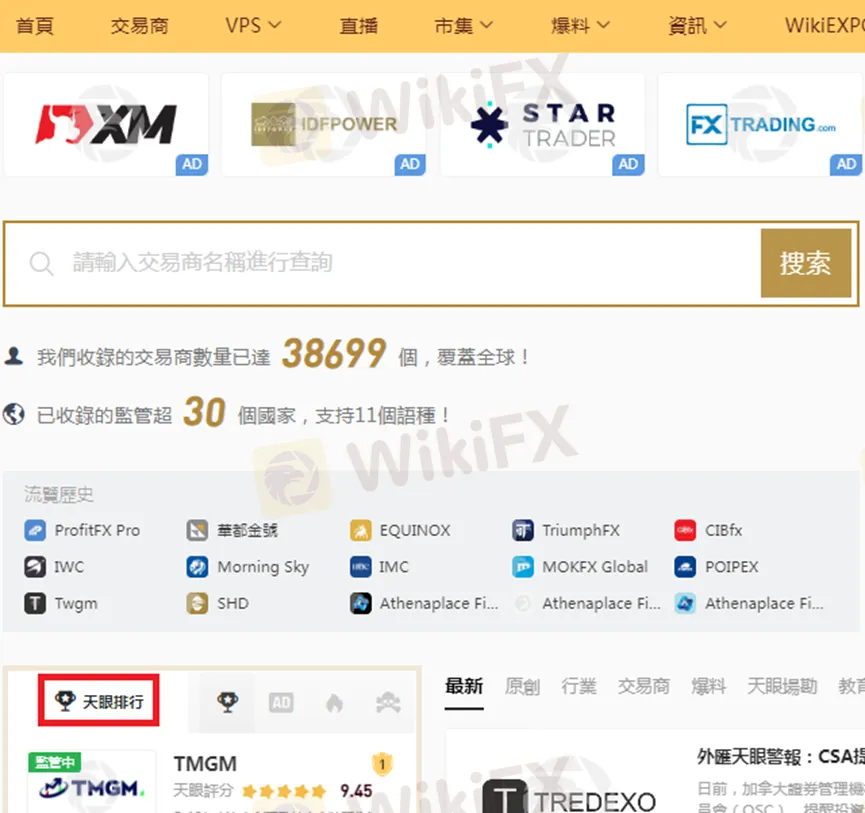This screenshot has height=813, width=865.
Task: Select the Morning Sky broker icon
Action: coord(197,567)
